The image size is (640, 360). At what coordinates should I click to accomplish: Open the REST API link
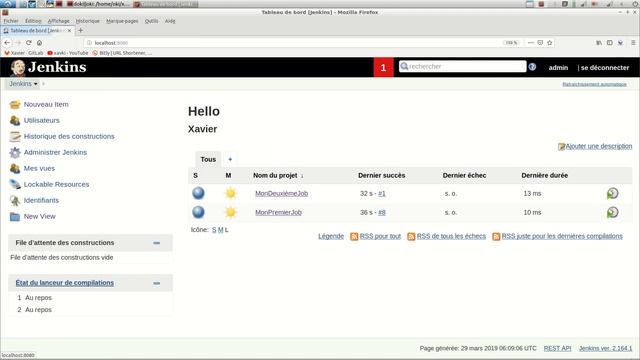point(557,348)
